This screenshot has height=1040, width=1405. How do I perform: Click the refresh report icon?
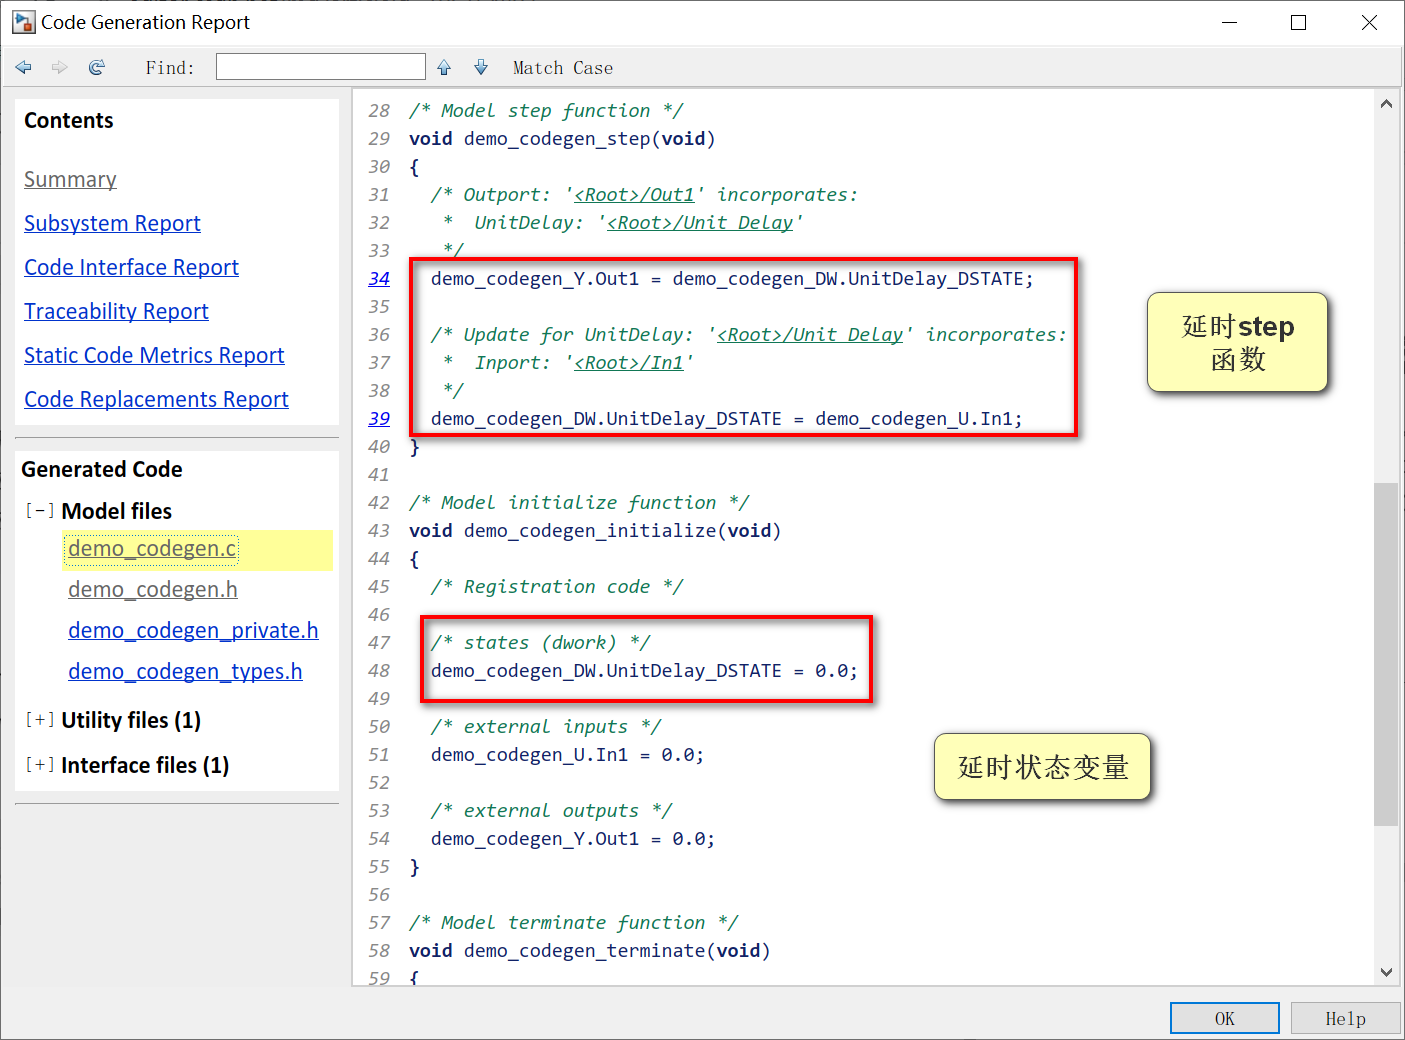(97, 67)
